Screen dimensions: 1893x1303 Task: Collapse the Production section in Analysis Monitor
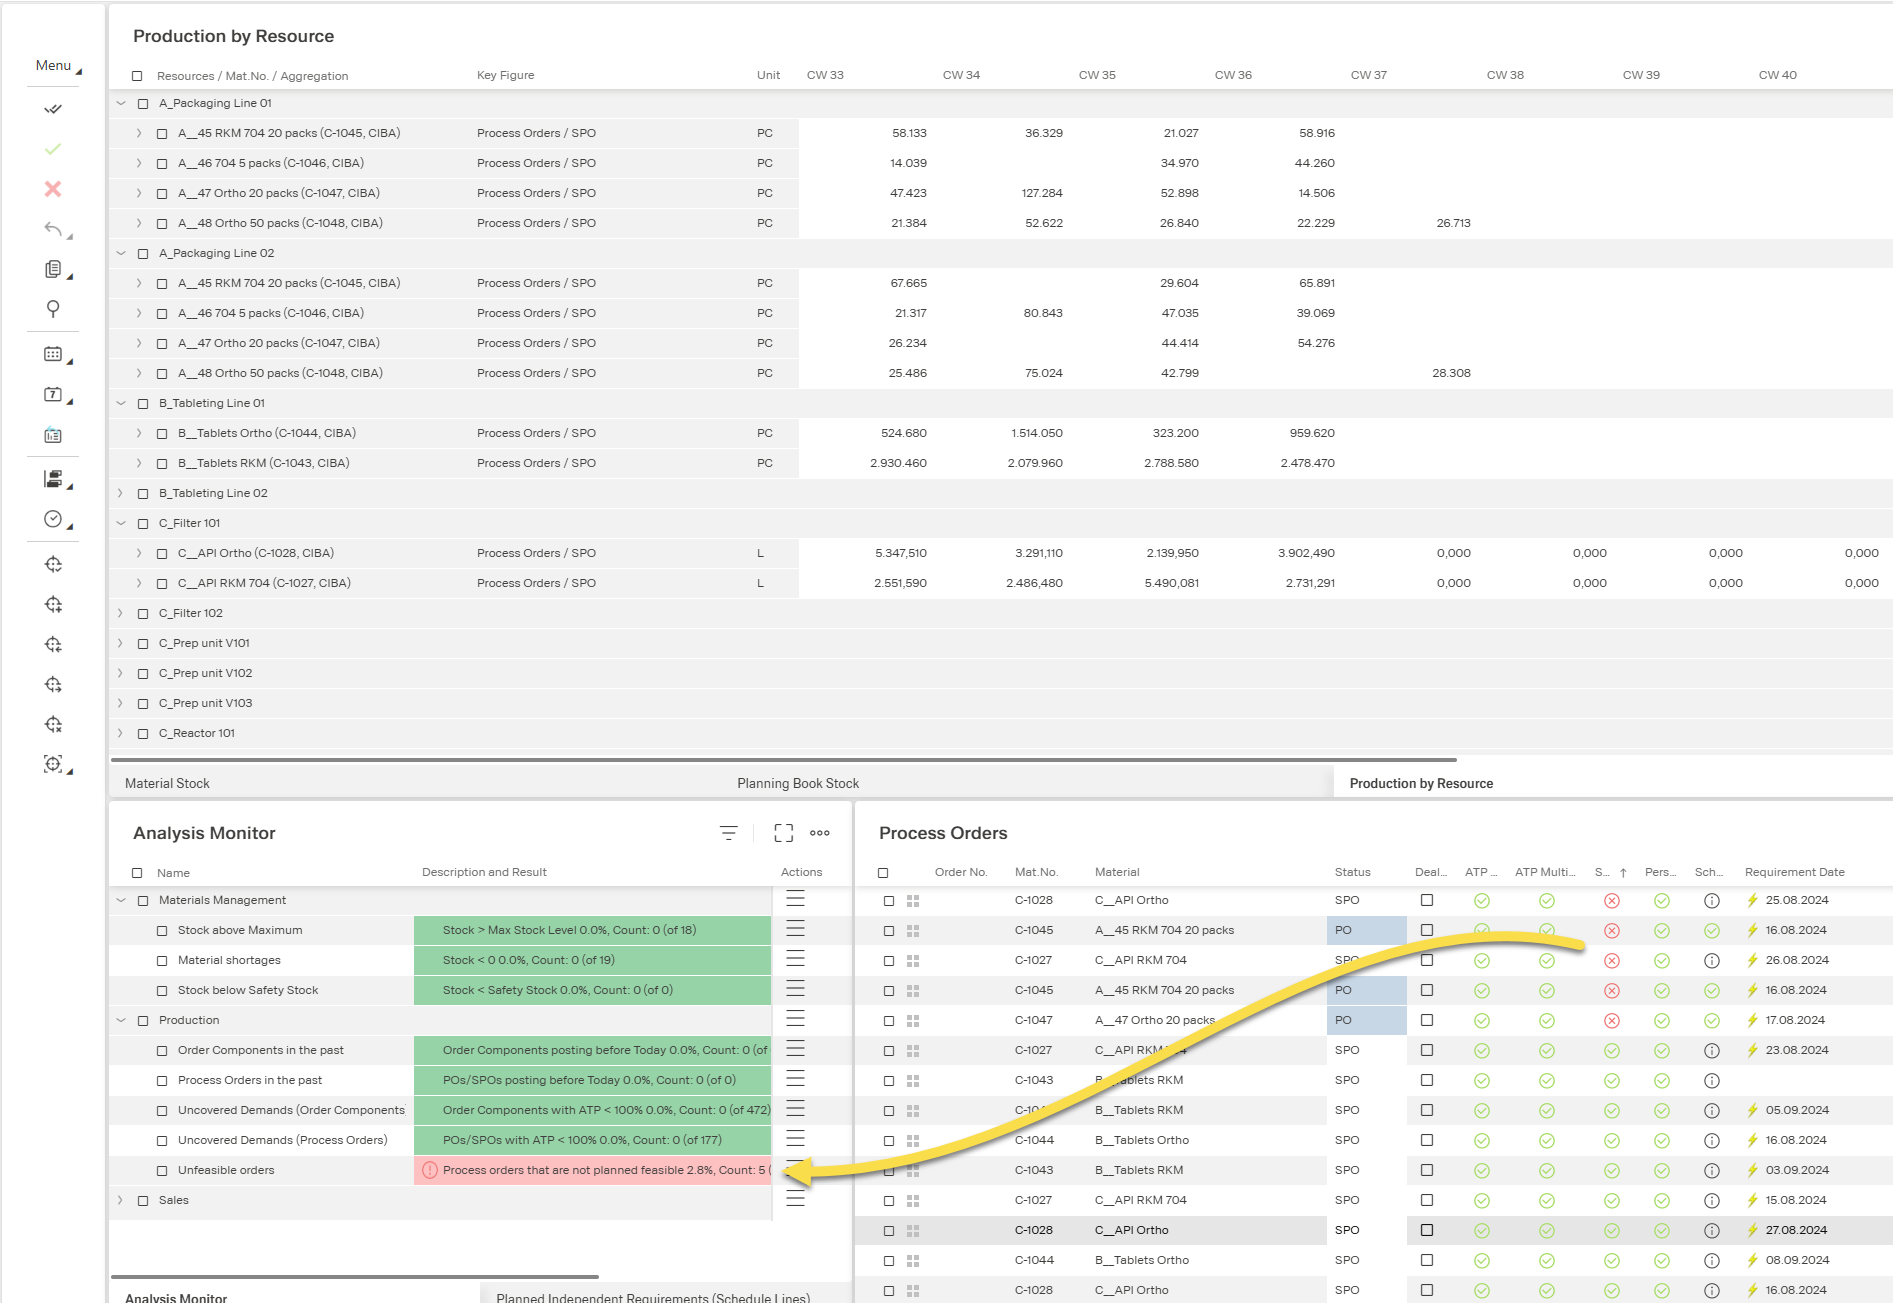[x=121, y=1020]
